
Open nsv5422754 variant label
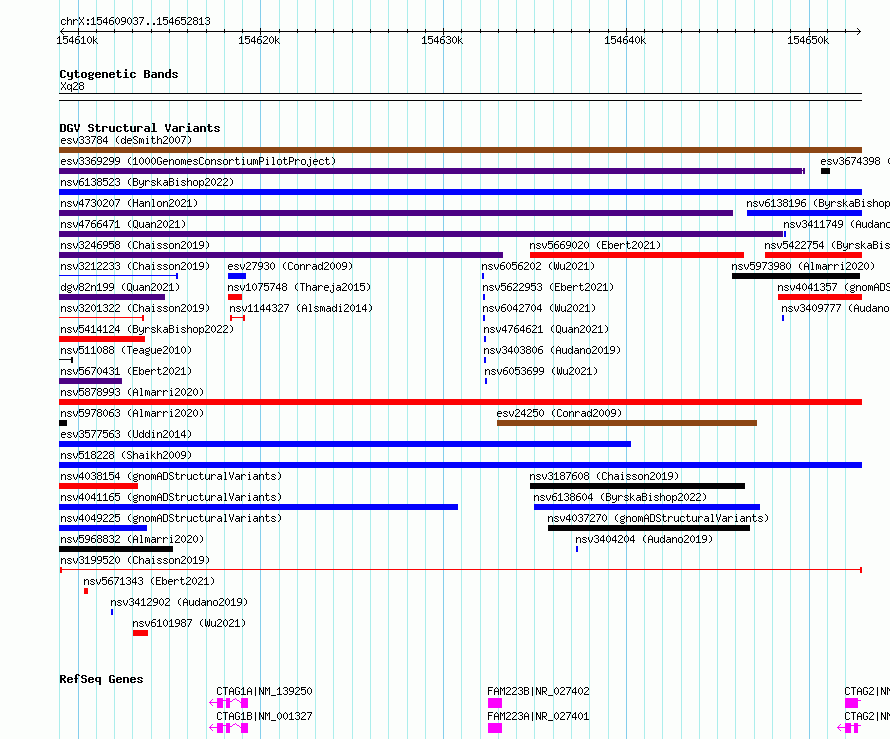[x=827, y=245]
